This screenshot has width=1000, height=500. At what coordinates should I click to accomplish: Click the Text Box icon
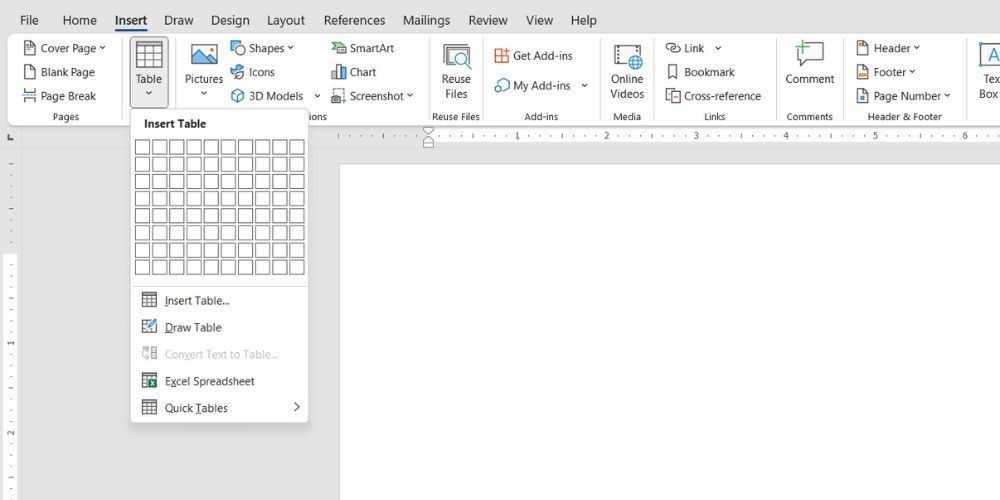[x=989, y=55]
